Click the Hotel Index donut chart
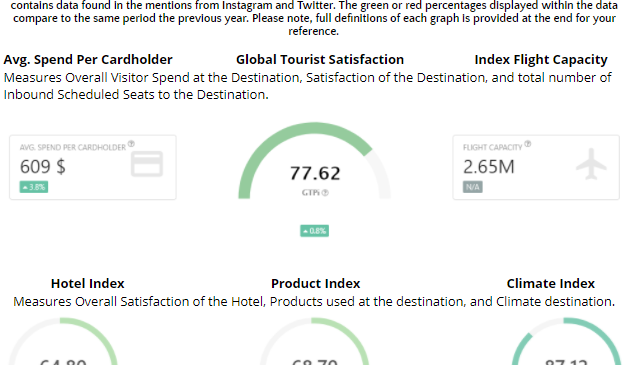Image resolution: width=630 pixels, height=365 pixels. 63,342
